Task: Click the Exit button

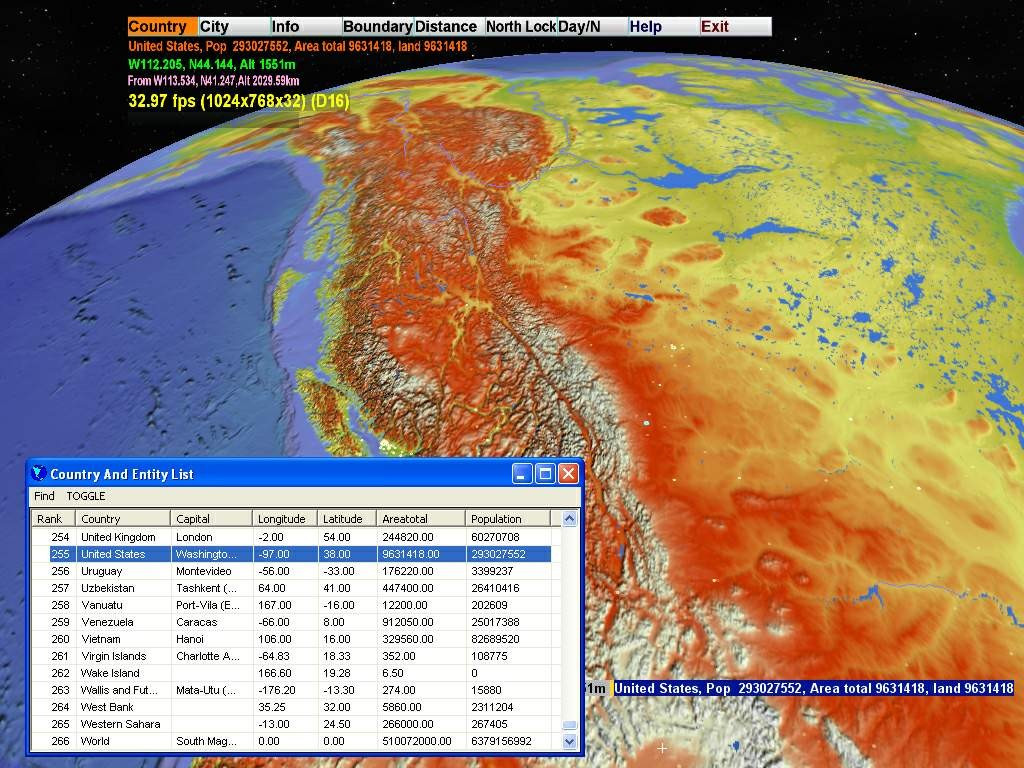Action: [x=735, y=27]
